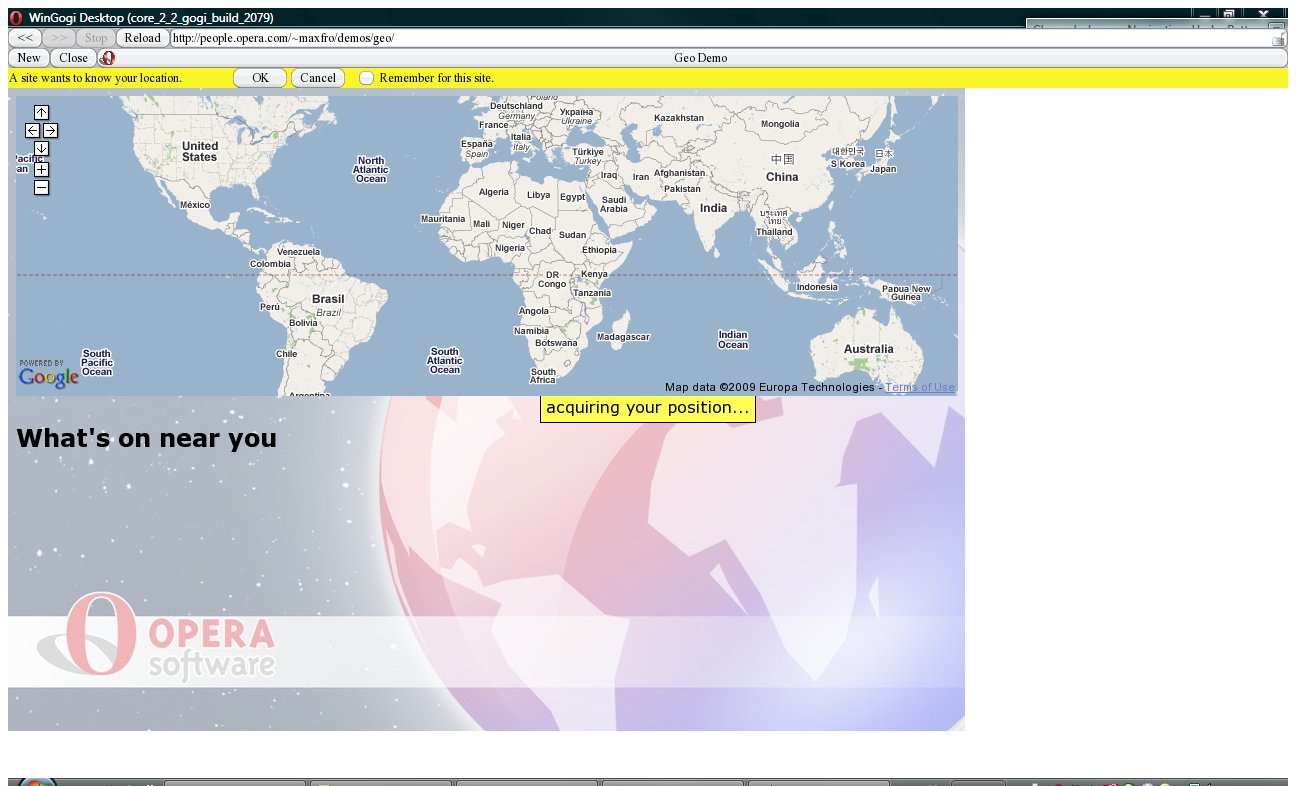Select the Geo Demo tab
Screen dimensions: 1296x786
point(700,58)
